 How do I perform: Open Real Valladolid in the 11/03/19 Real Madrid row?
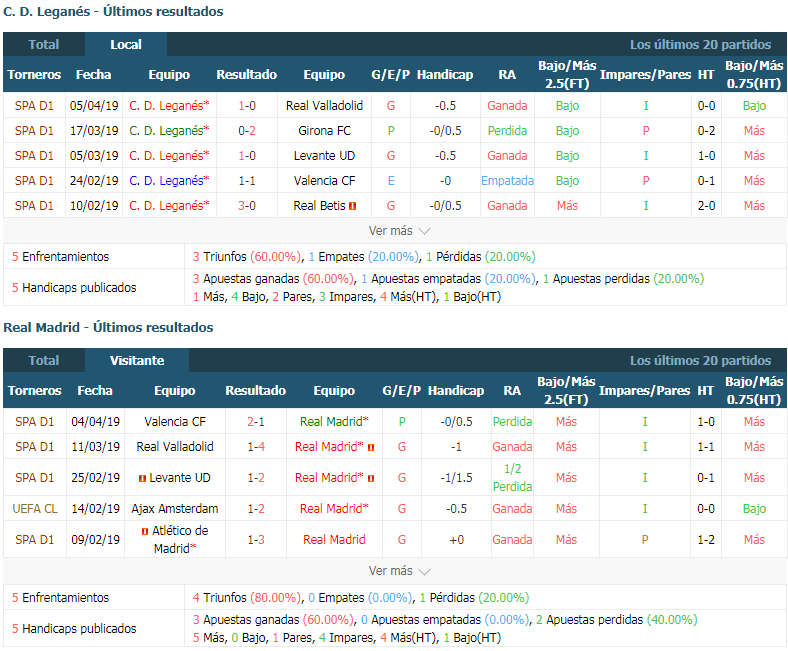pyautogui.click(x=175, y=446)
